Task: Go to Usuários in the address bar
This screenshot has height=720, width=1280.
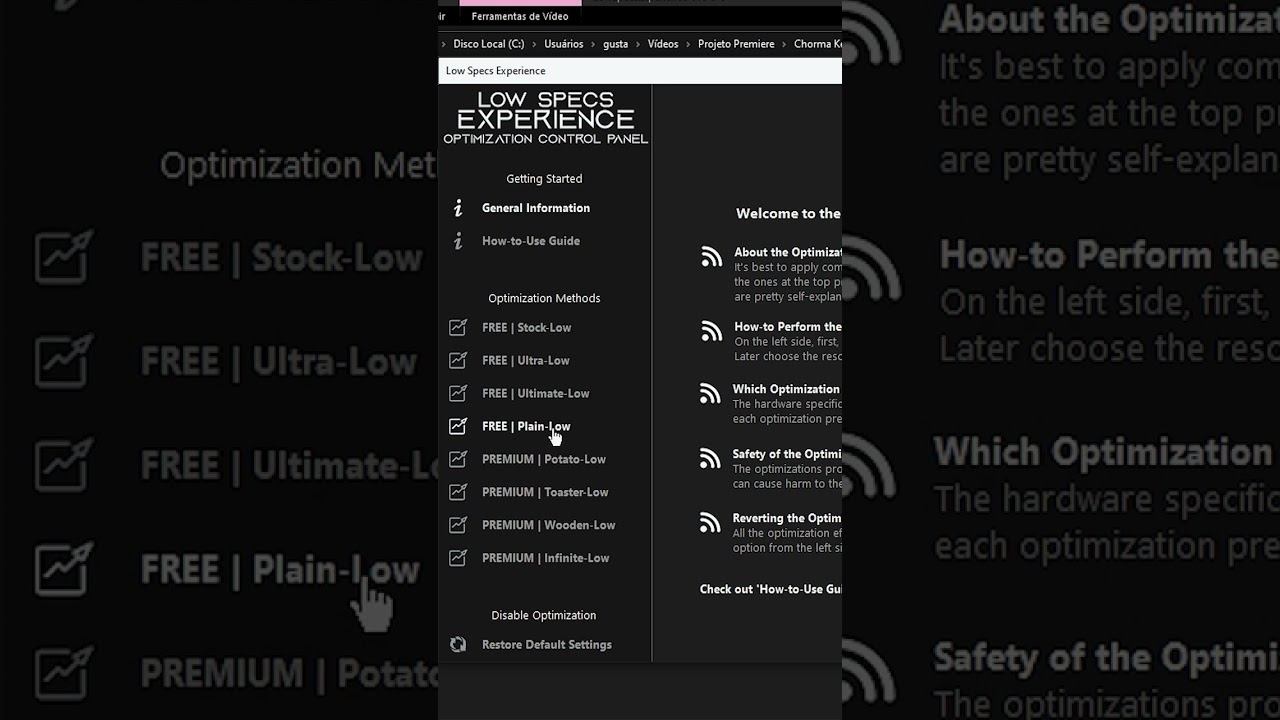Action: point(564,44)
